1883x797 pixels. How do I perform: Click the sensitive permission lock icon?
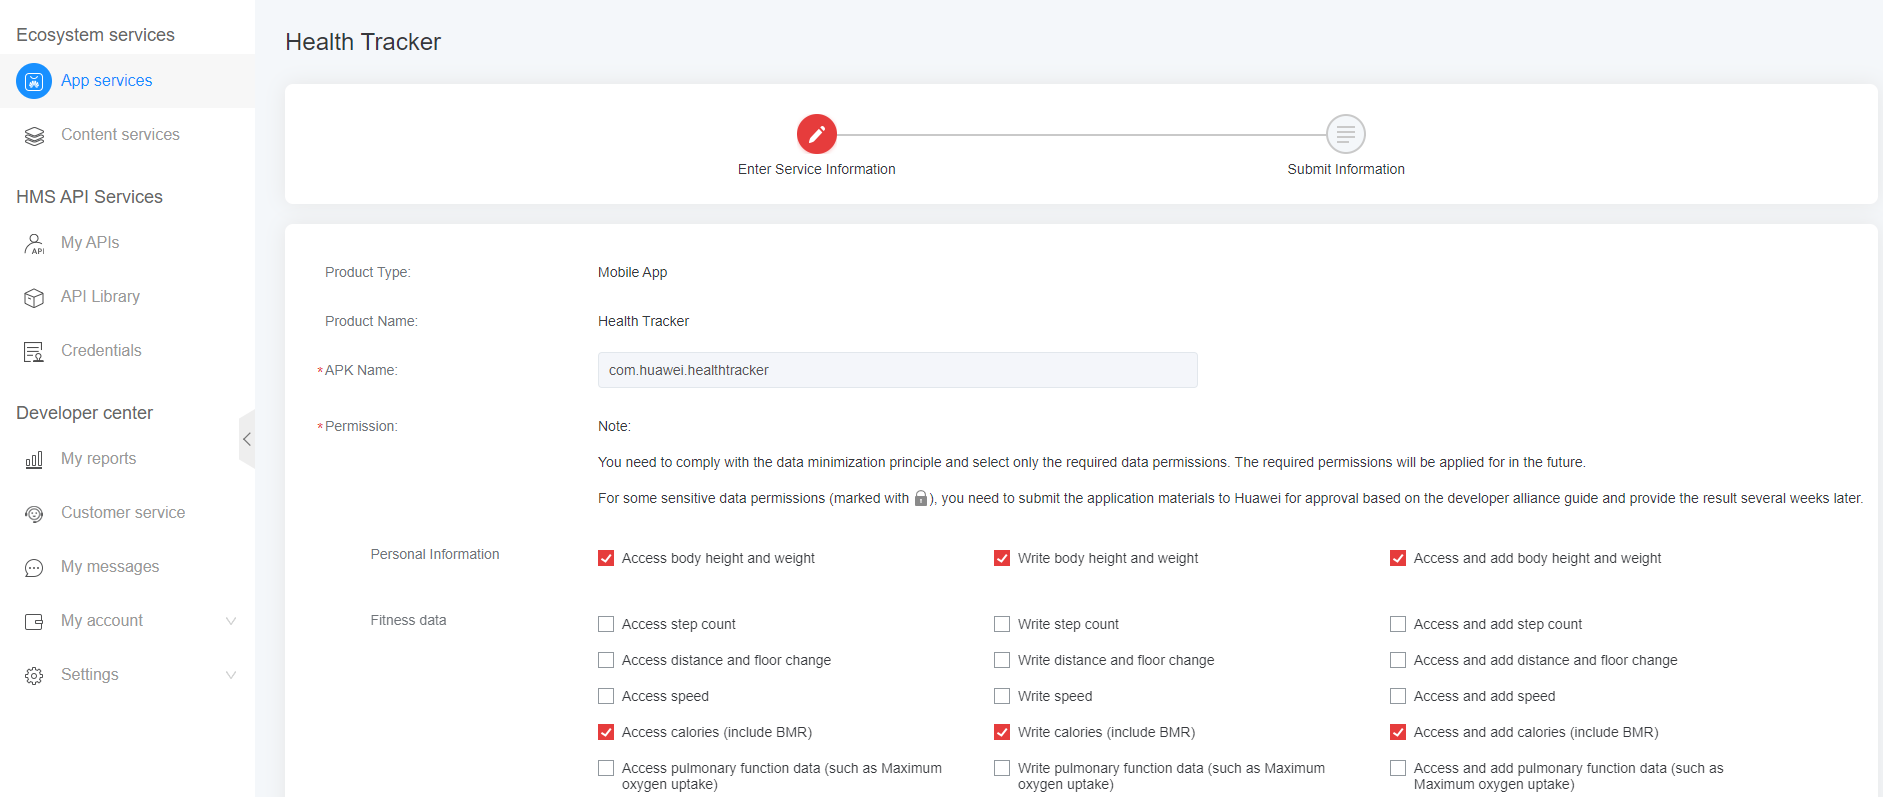coord(921,498)
